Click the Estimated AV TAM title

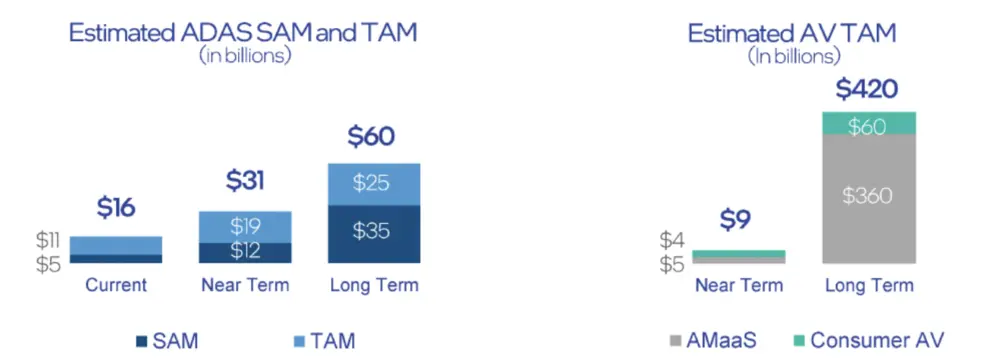(x=792, y=33)
